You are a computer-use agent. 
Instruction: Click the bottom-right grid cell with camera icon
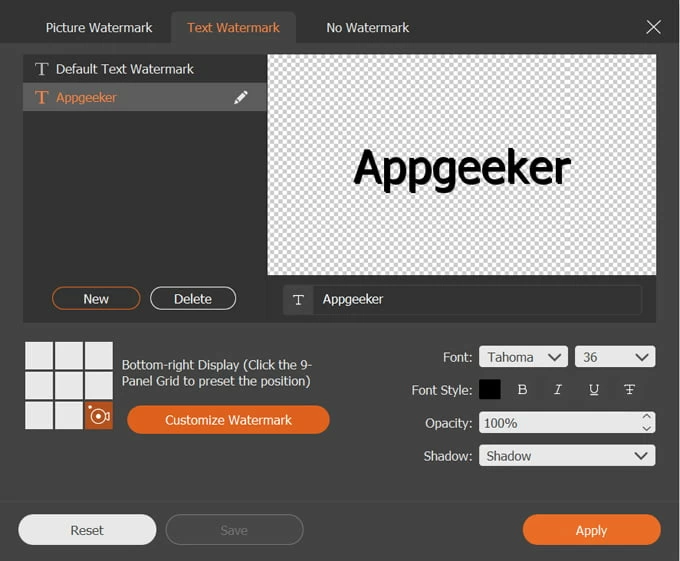pyautogui.click(x=99, y=415)
